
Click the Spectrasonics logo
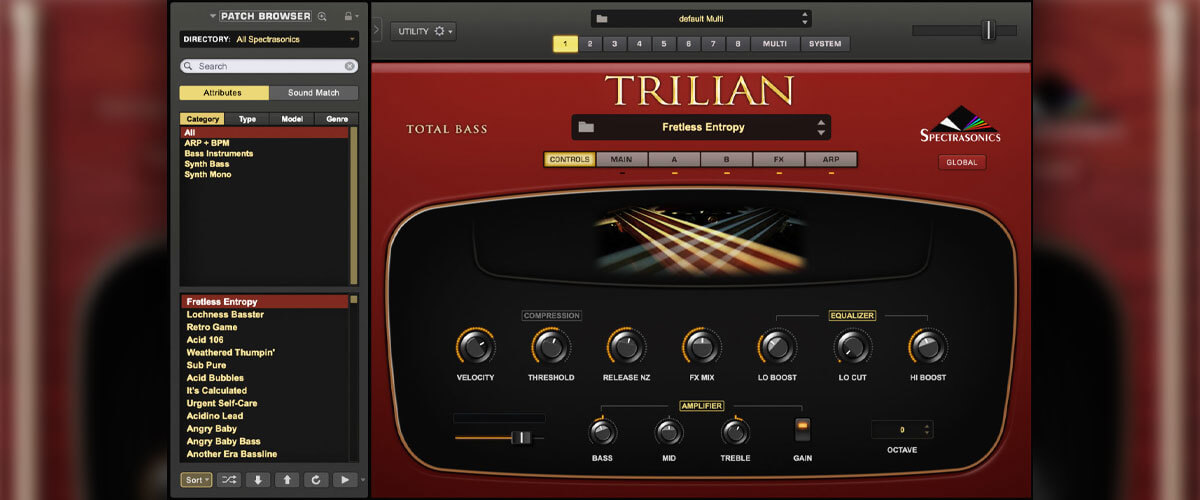pyautogui.click(x=960, y=125)
